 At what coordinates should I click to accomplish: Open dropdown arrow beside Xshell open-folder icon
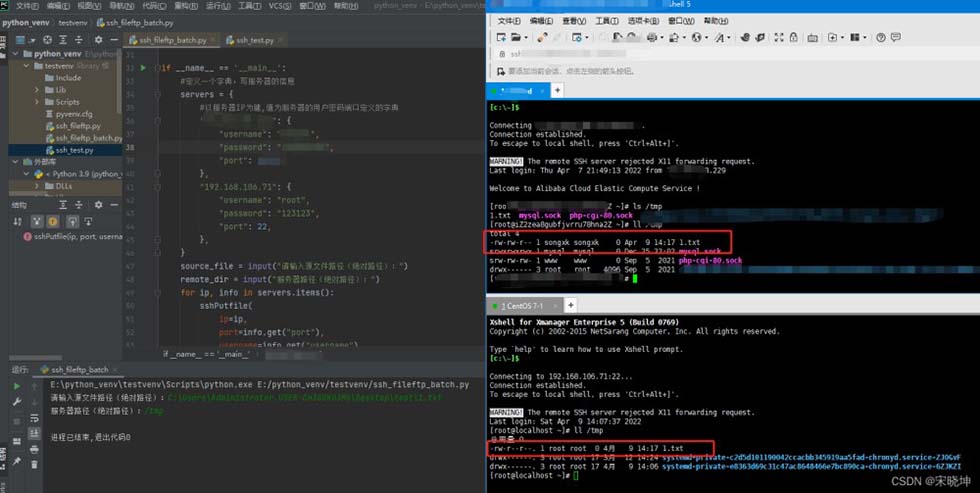pos(526,37)
